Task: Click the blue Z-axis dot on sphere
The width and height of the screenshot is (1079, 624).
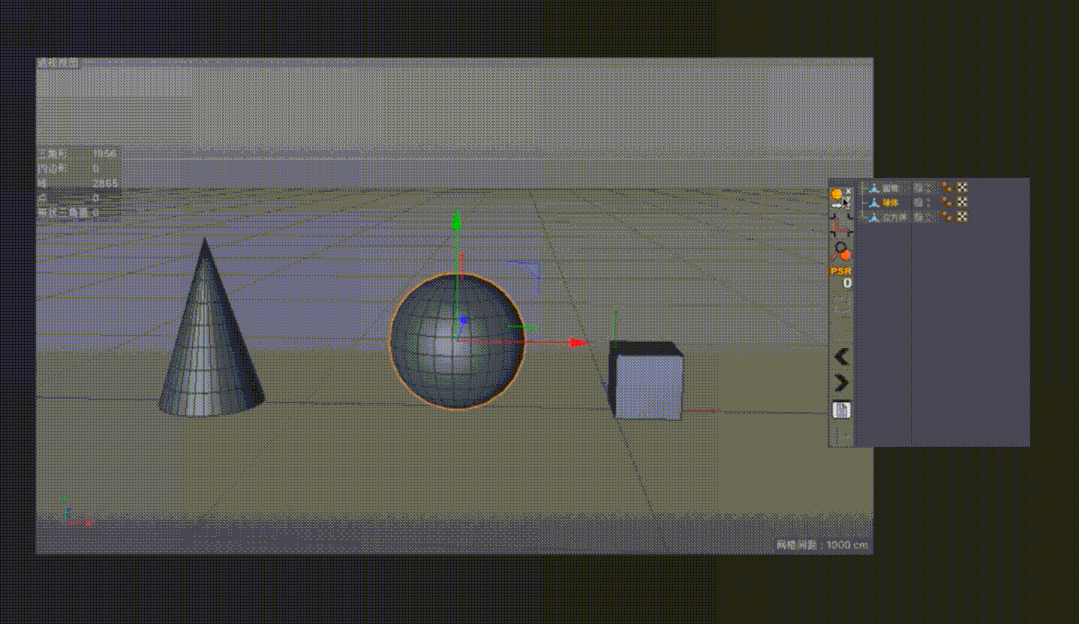Action: pyautogui.click(x=464, y=320)
